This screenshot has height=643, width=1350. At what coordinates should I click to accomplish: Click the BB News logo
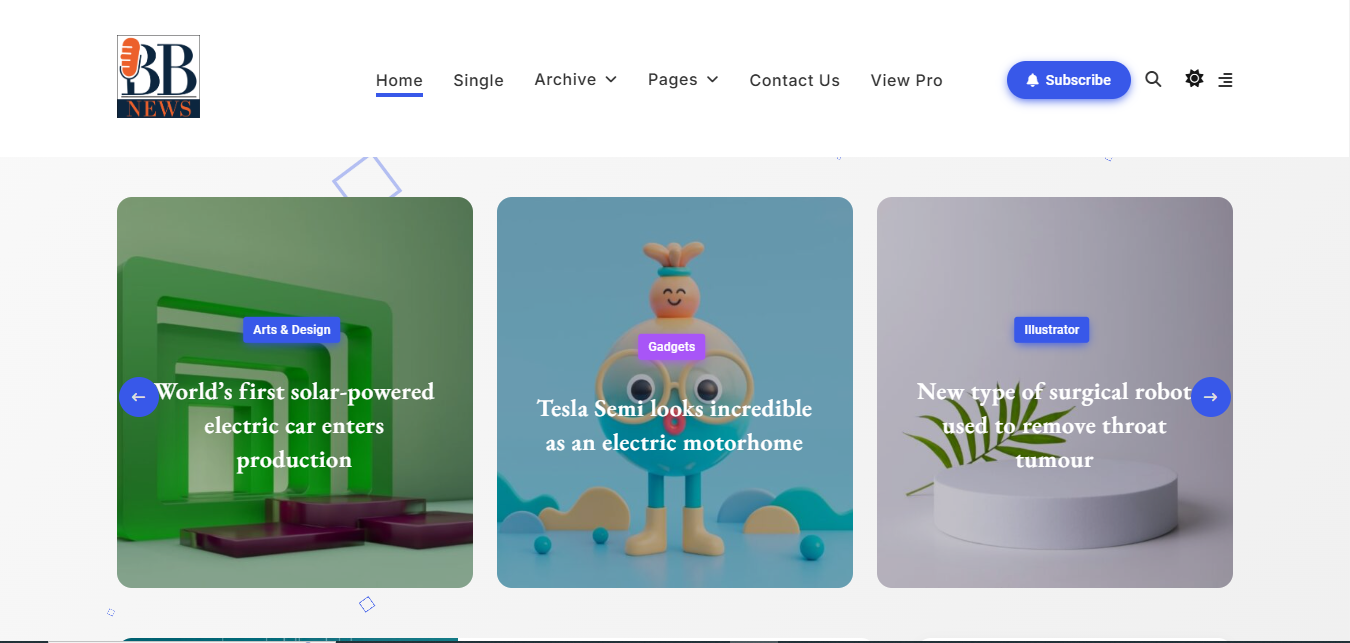pyautogui.click(x=158, y=77)
